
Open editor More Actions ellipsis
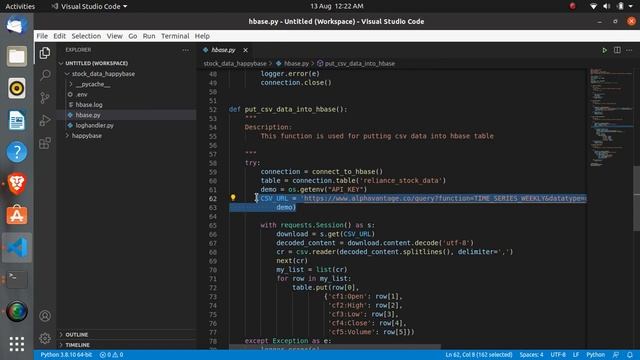point(629,50)
